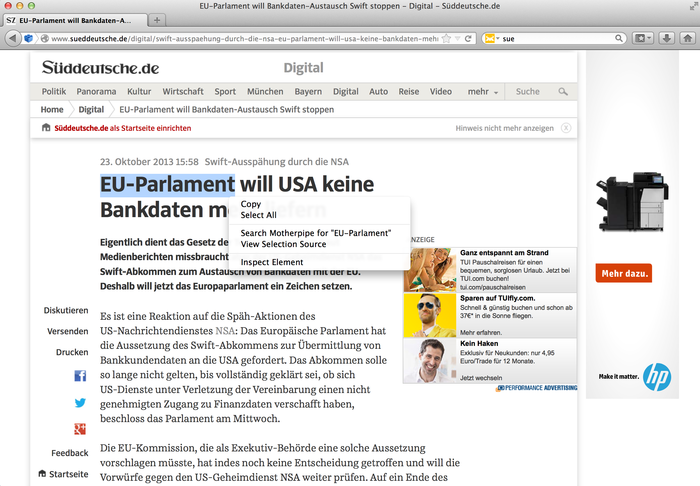The height and width of the screenshot is (486, 700).
Task: Open the Politik section
Action: click(x=54, y=91)
